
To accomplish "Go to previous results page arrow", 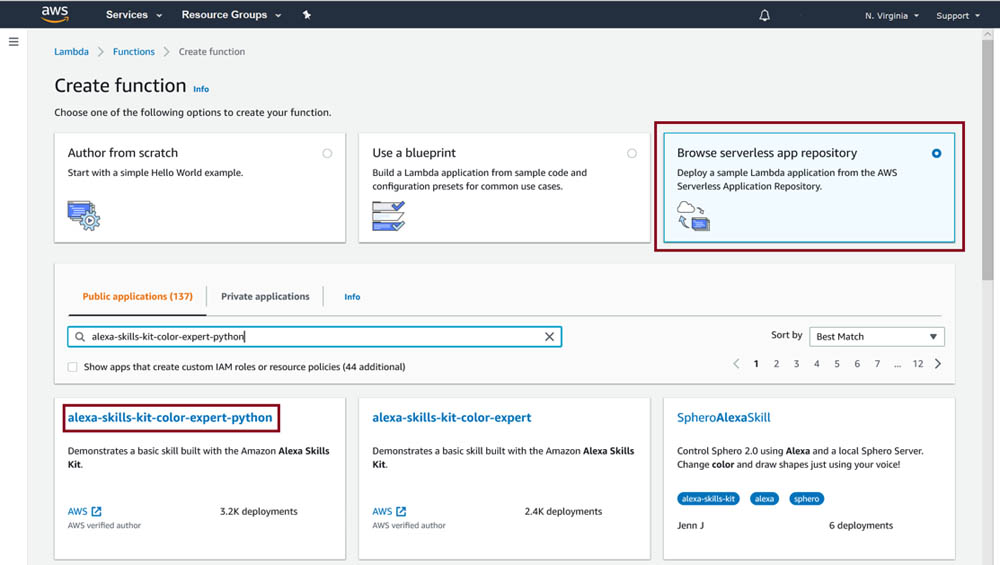I will tap(736, 363).
